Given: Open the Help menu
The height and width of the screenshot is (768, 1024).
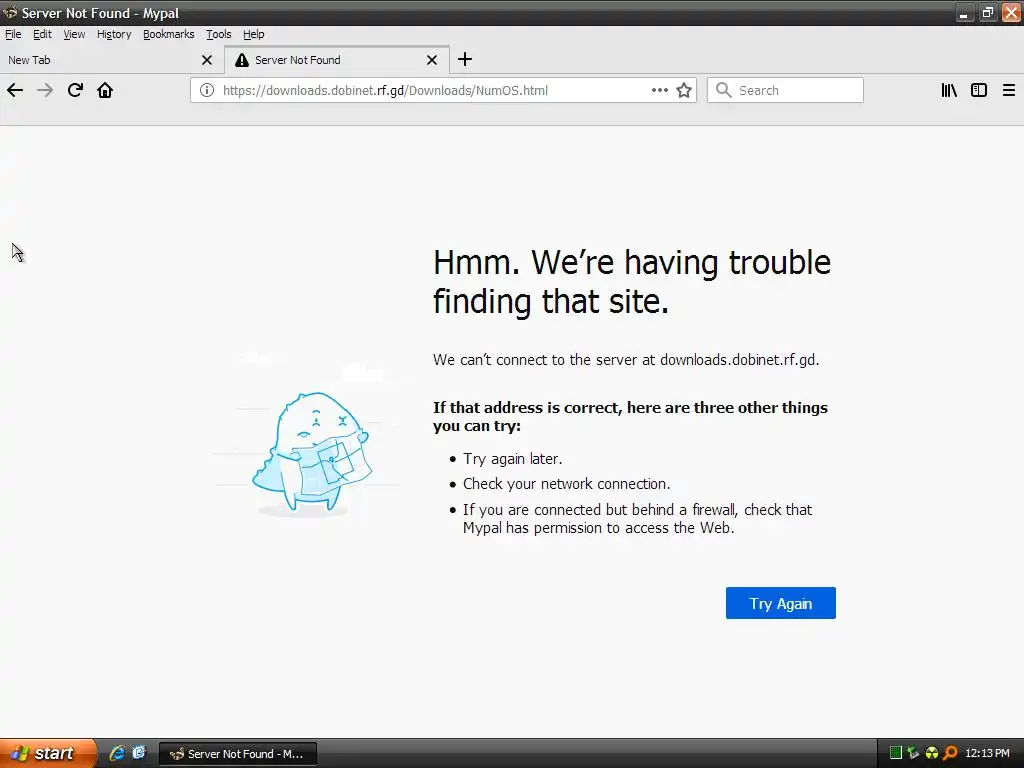Looking at the screenshot, I should pyautogui.click(x=253, y=34).
